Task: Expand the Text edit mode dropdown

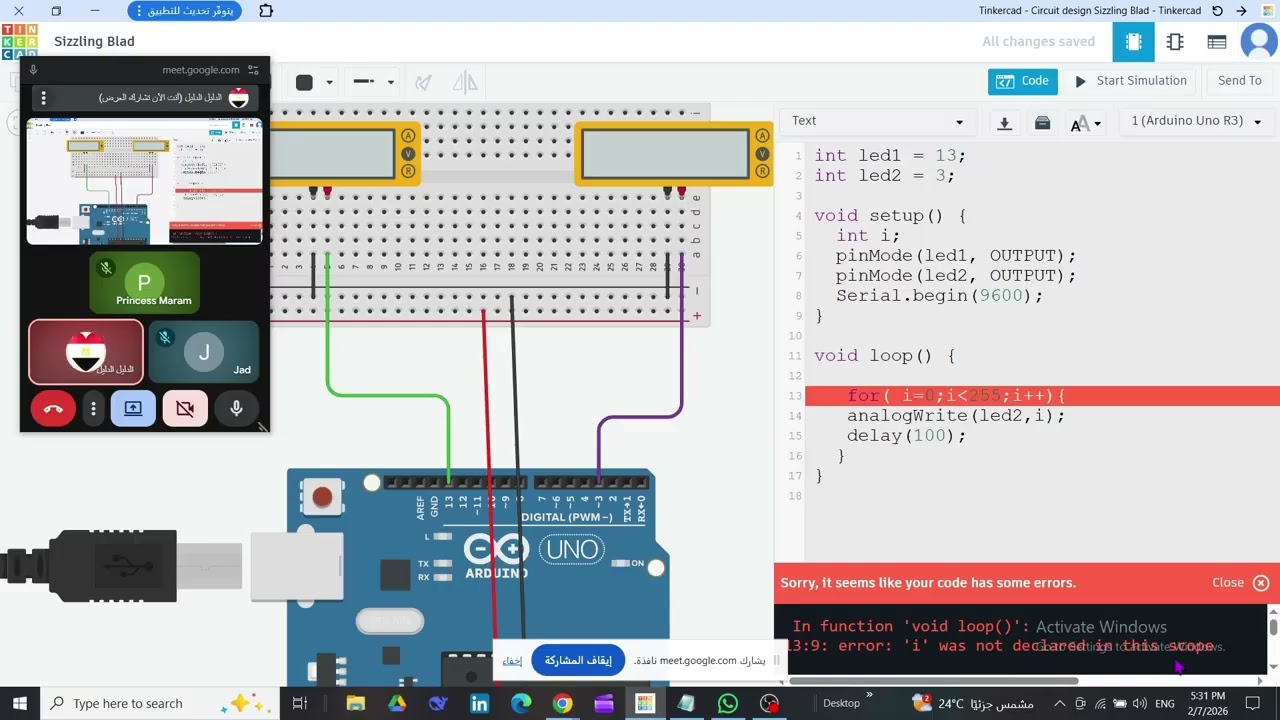Action: [x=878, y=121]
